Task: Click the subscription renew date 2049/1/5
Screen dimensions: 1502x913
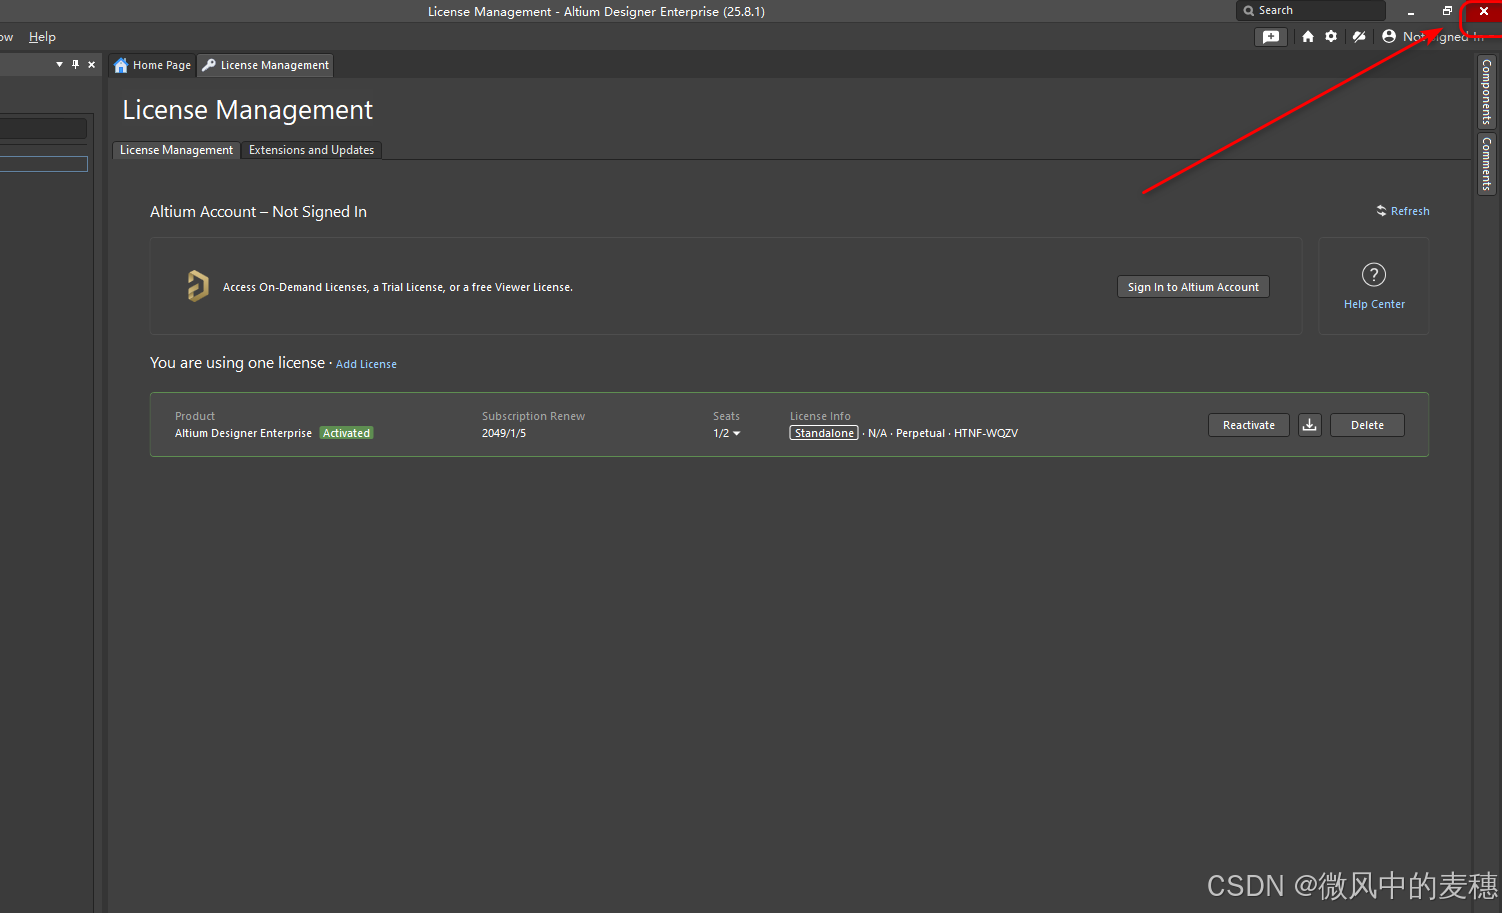Action: coord(504,433)
